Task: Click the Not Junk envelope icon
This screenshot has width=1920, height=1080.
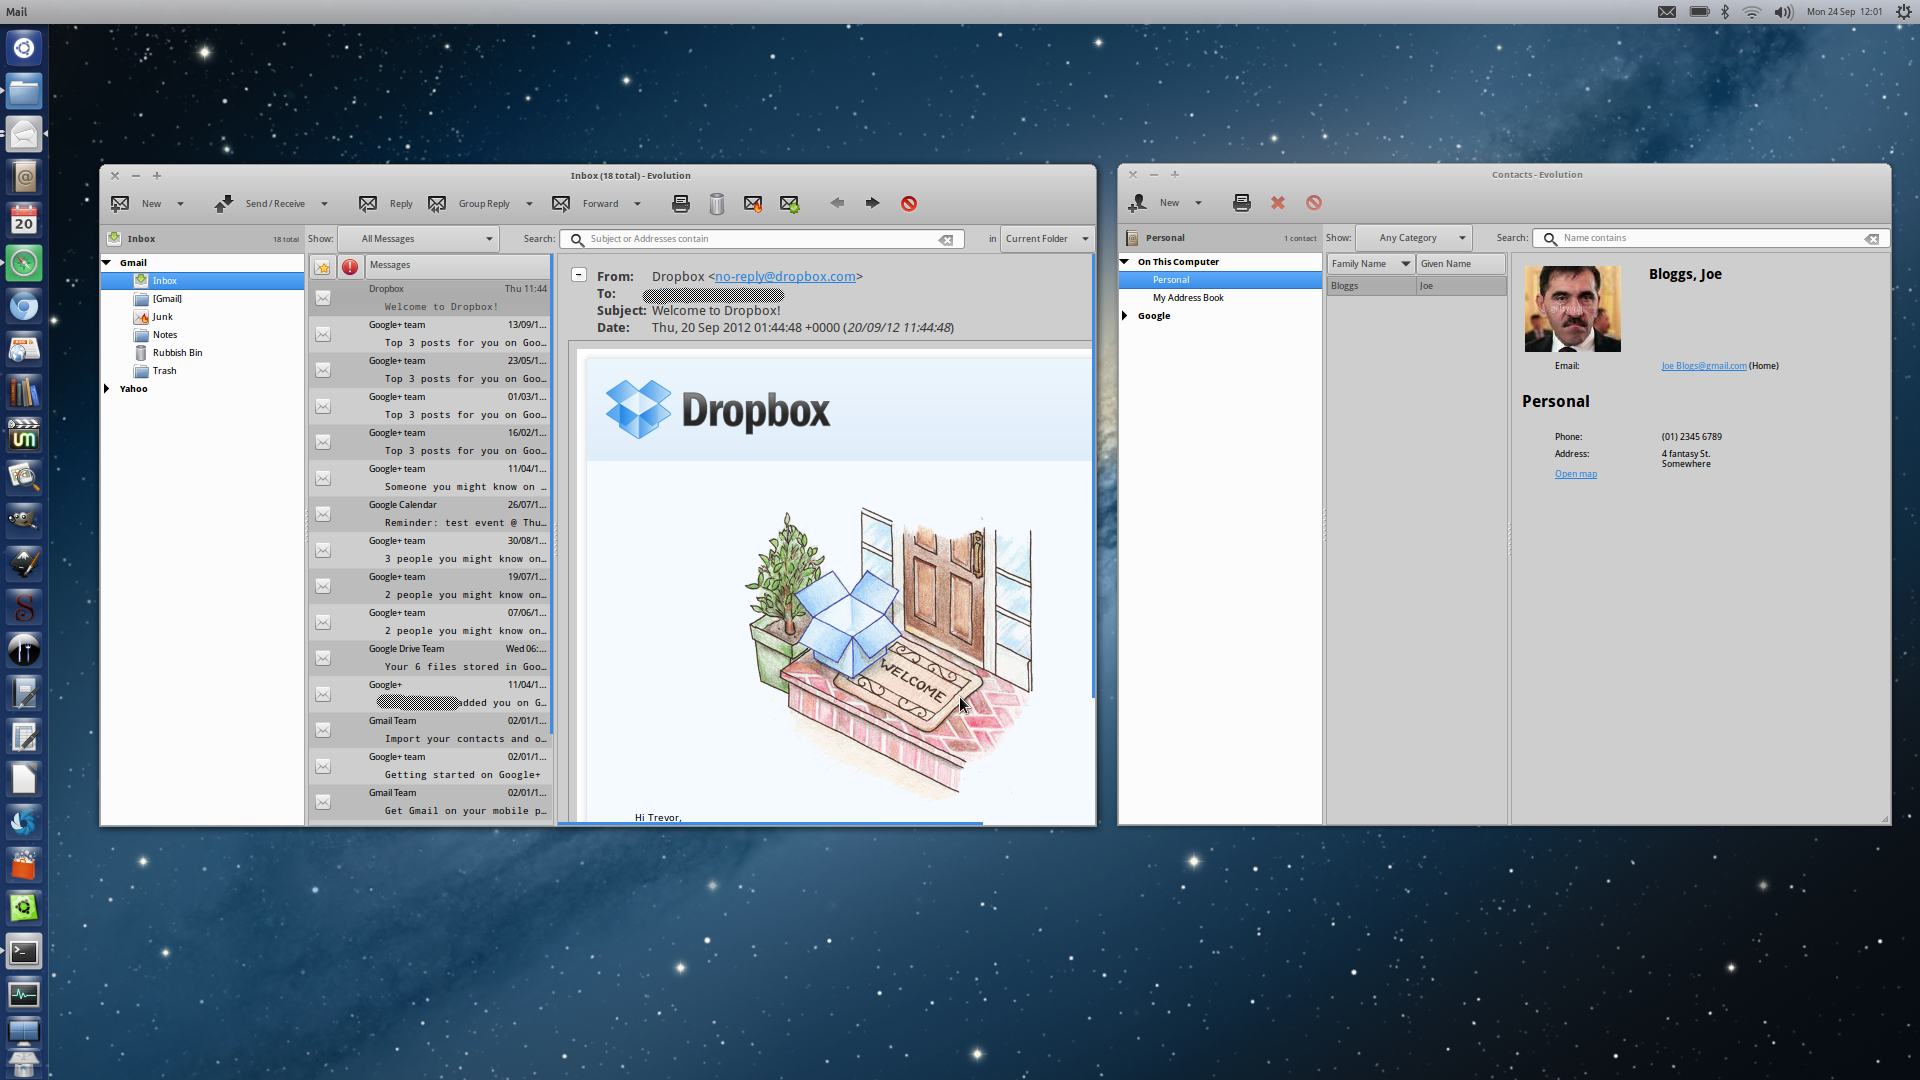Action: pos(789,204)
